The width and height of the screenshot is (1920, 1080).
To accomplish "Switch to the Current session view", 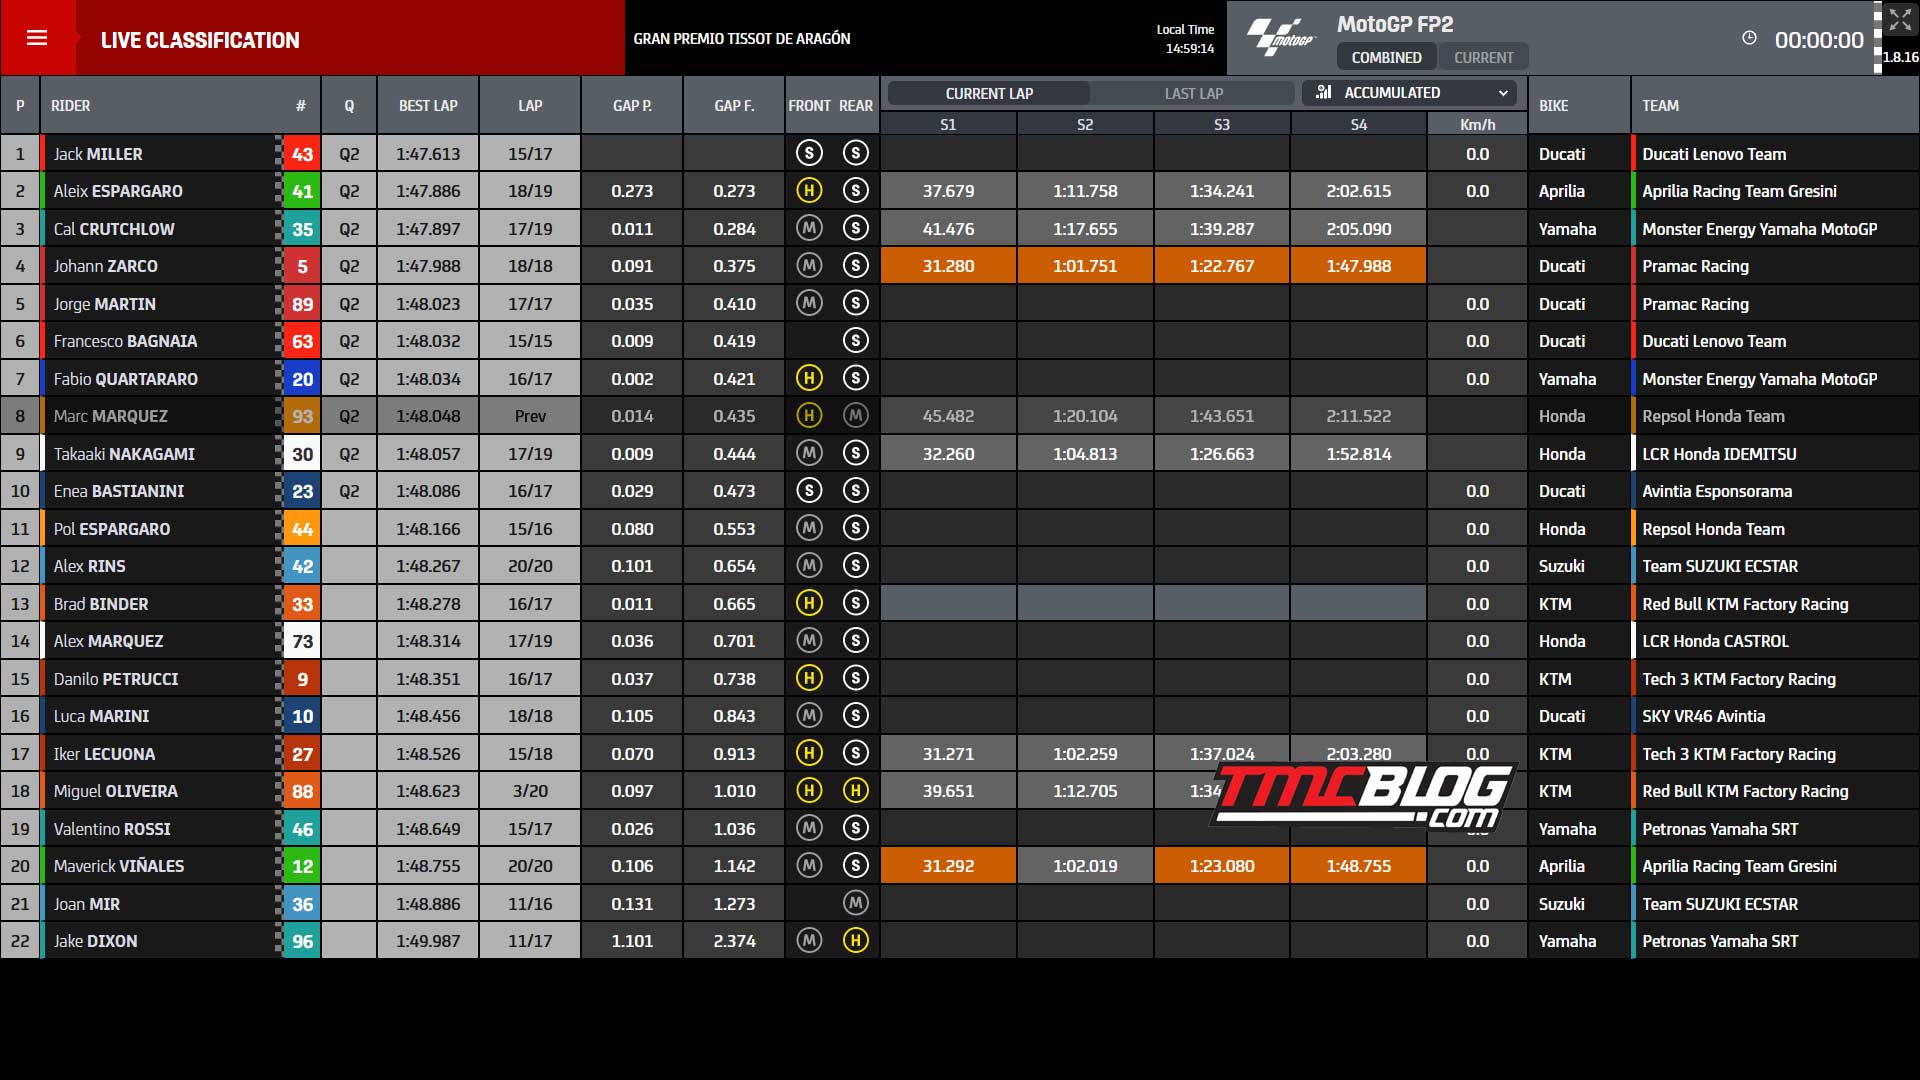I will tap(1483, 57).
